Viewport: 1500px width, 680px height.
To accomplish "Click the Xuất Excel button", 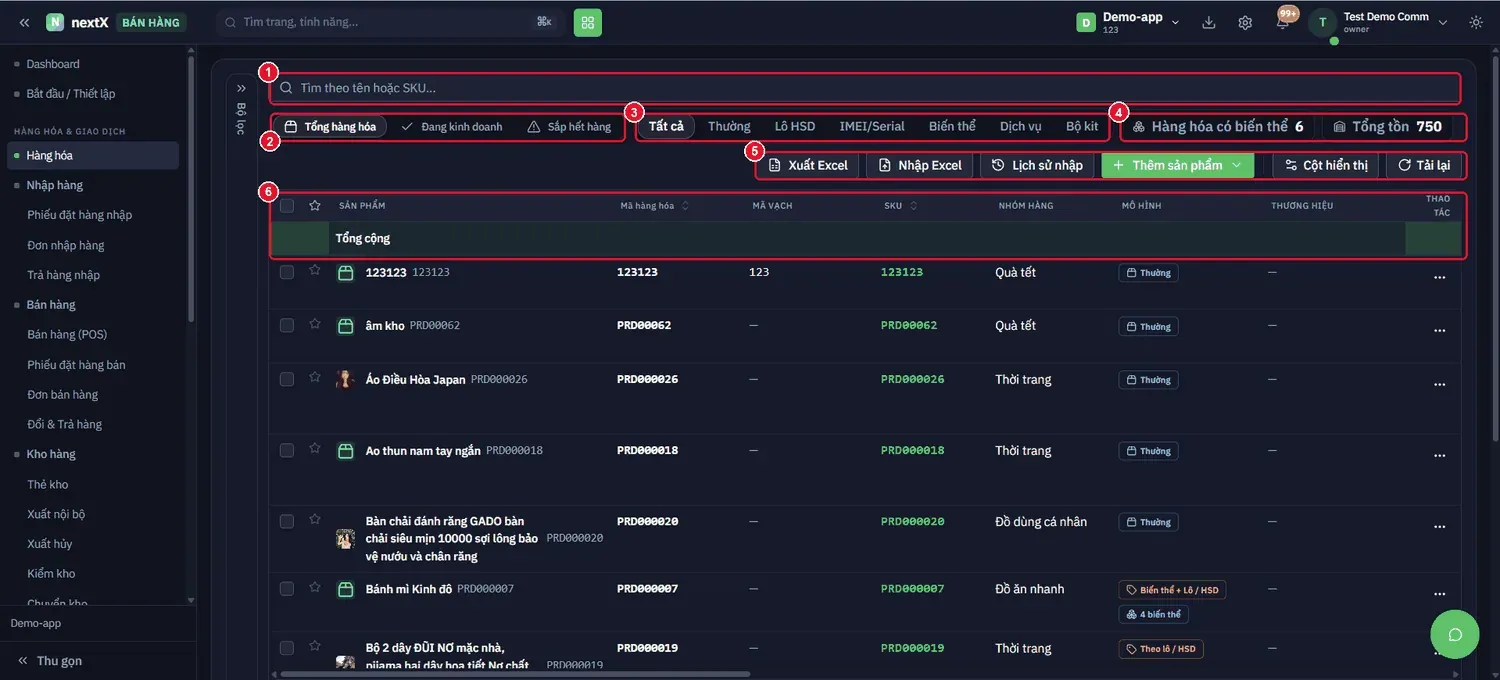I will [807, 165].
